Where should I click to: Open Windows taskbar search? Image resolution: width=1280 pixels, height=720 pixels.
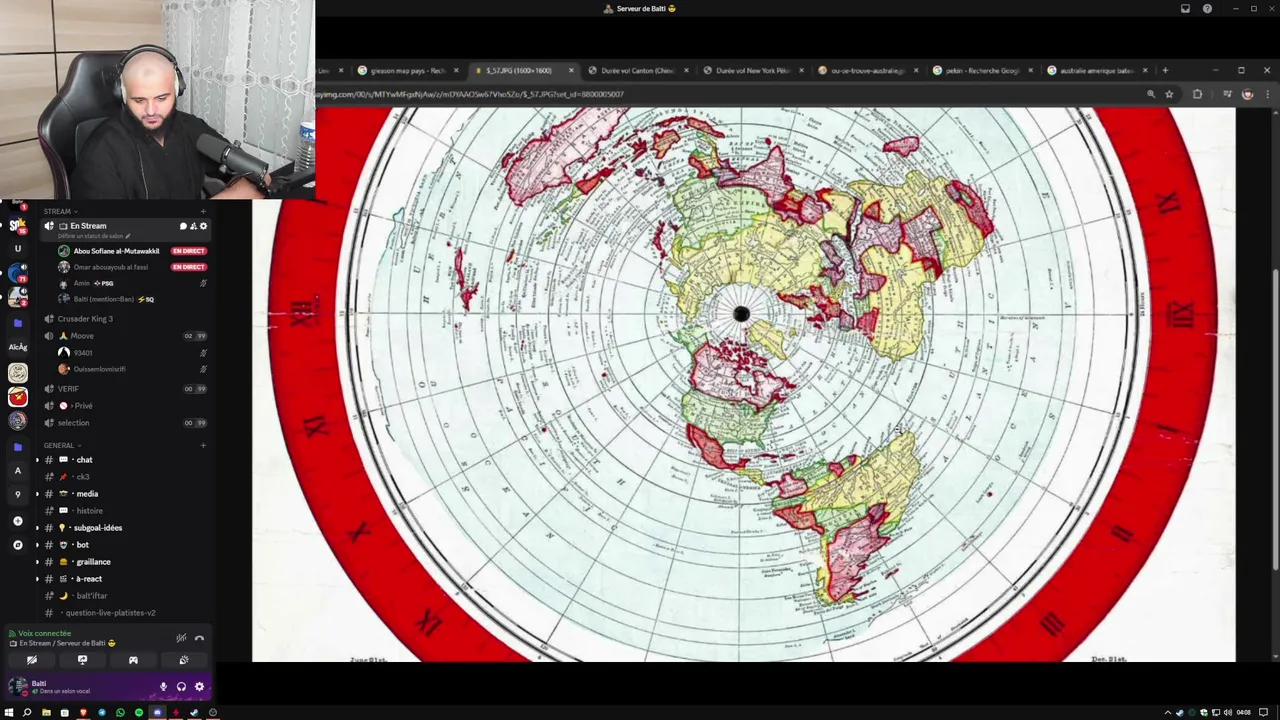27,713
